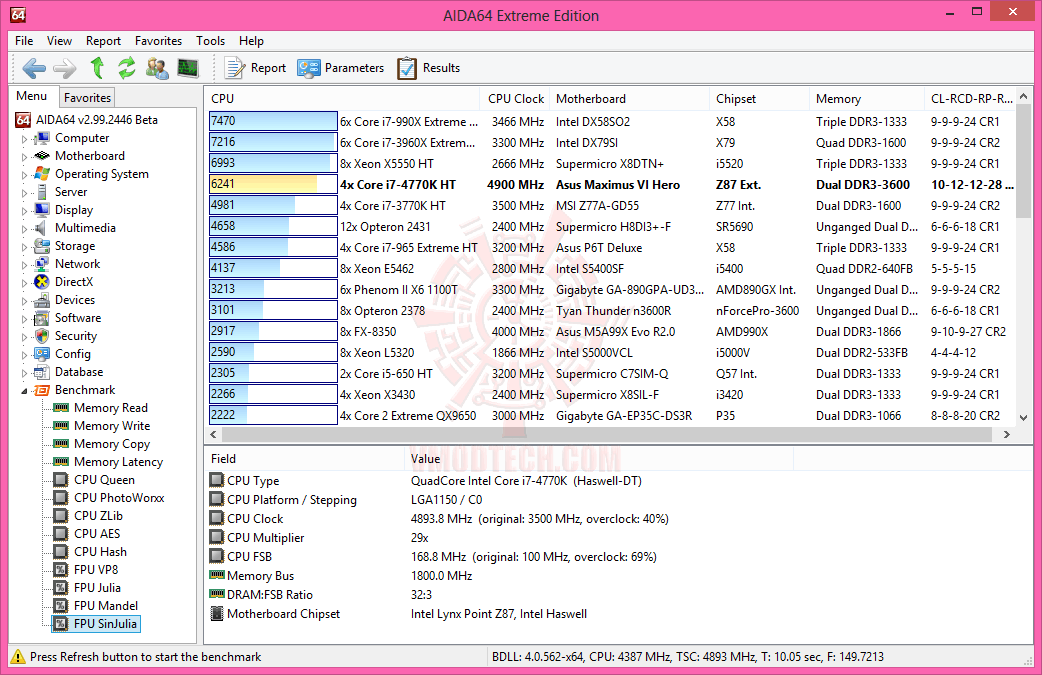Open the File menu
The width and height of the screenshot is (1042, 675).
[x=24, y=41]
